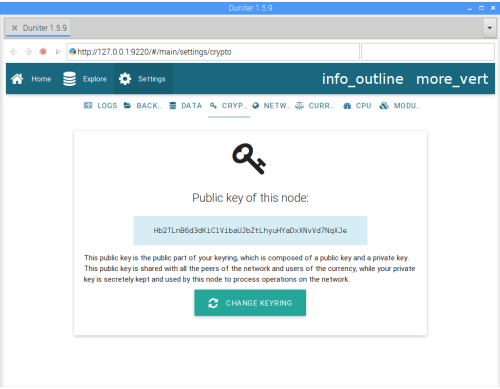500x389 pixels.
Task: Click the Crypto key tab icon
Action: [213, 106]
